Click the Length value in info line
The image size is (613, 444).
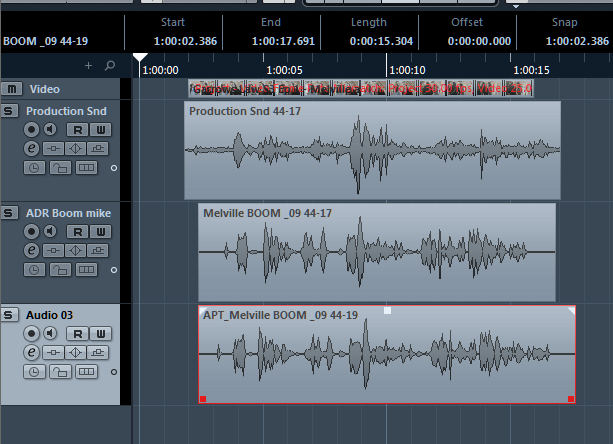click(x=369, y=42)
